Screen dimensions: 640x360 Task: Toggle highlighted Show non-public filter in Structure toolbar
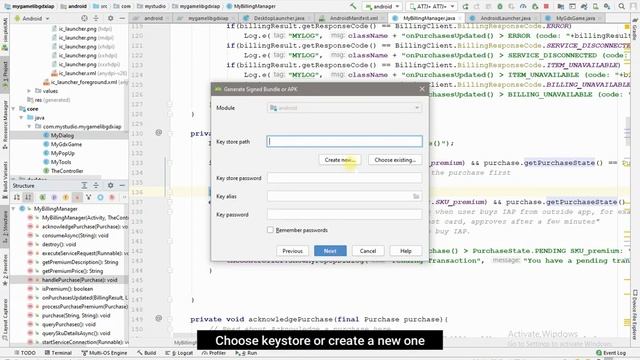click(77, 197)
